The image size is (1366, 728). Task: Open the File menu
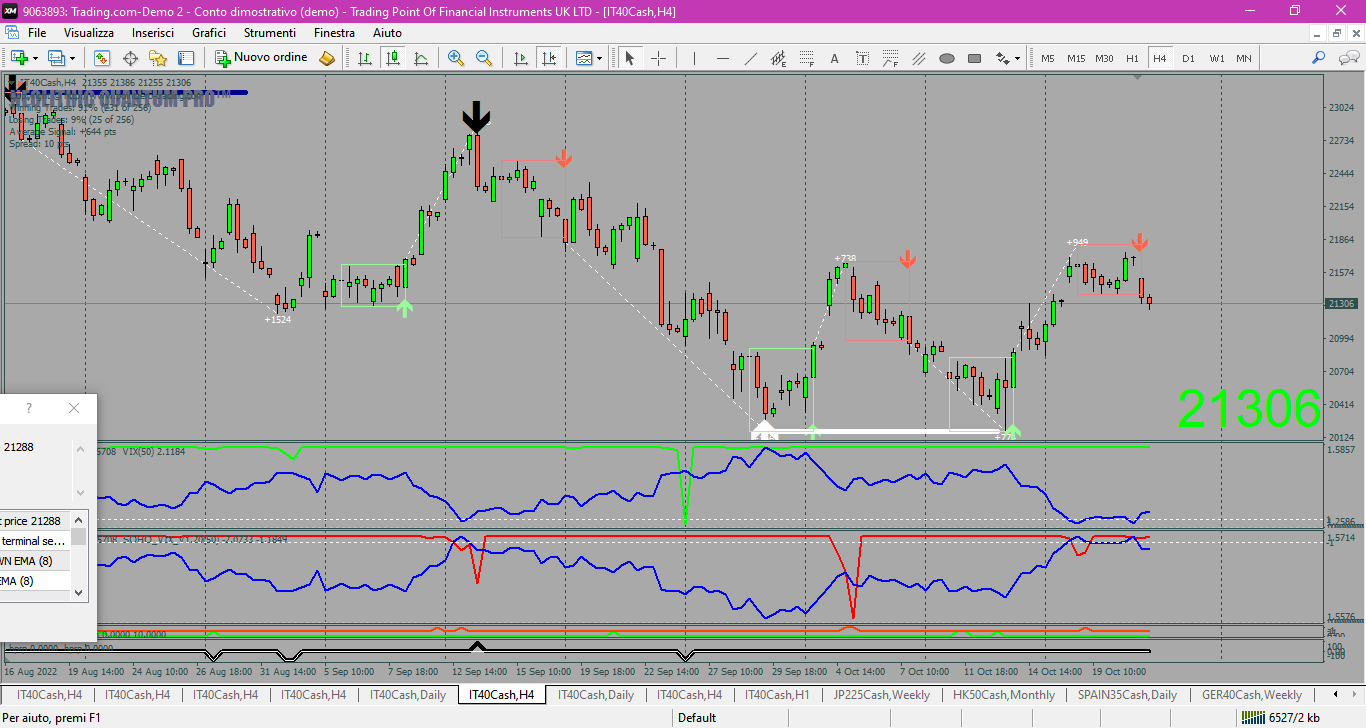point(37,33)
